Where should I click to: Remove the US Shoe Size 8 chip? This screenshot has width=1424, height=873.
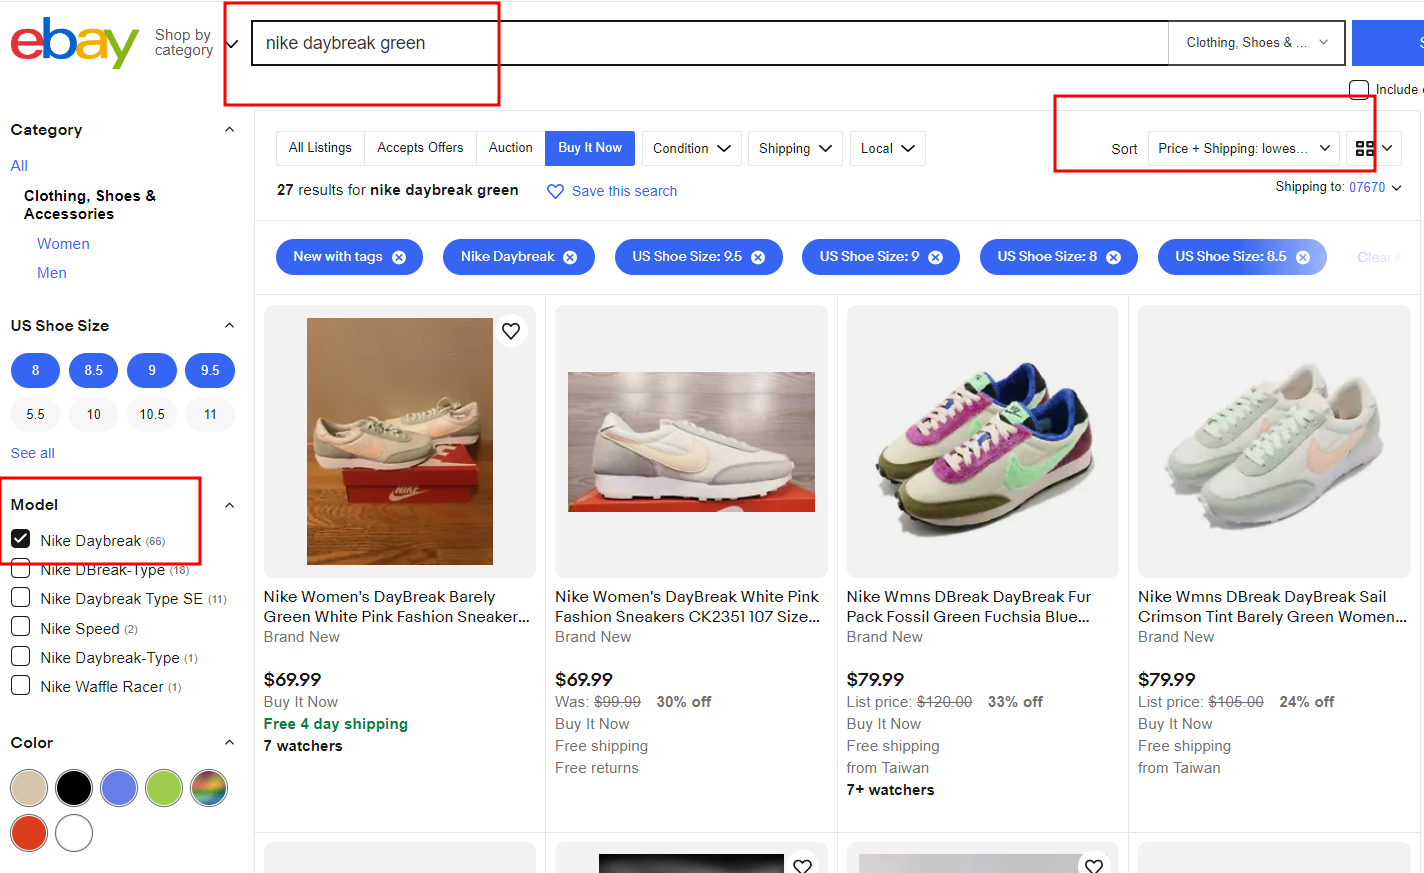pyautogui.click(x=1113, y=257)
